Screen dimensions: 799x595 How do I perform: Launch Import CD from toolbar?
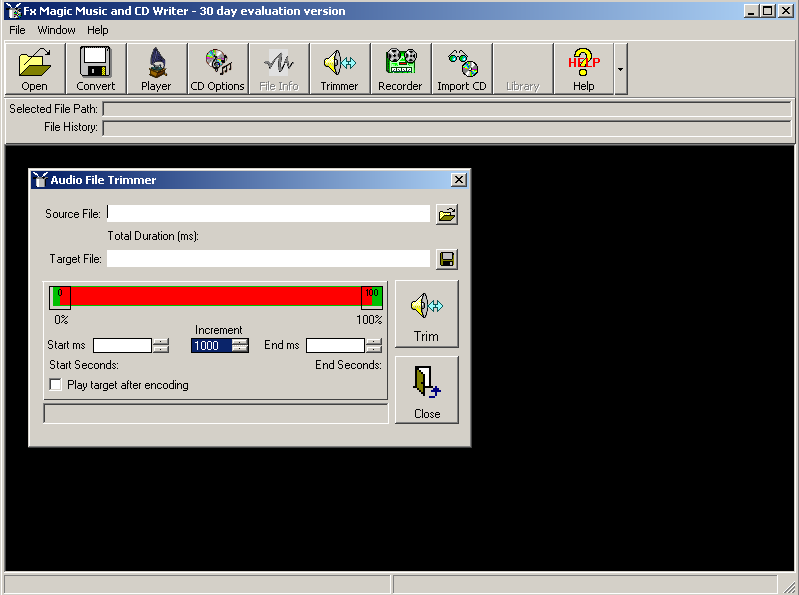pos(462,69)
